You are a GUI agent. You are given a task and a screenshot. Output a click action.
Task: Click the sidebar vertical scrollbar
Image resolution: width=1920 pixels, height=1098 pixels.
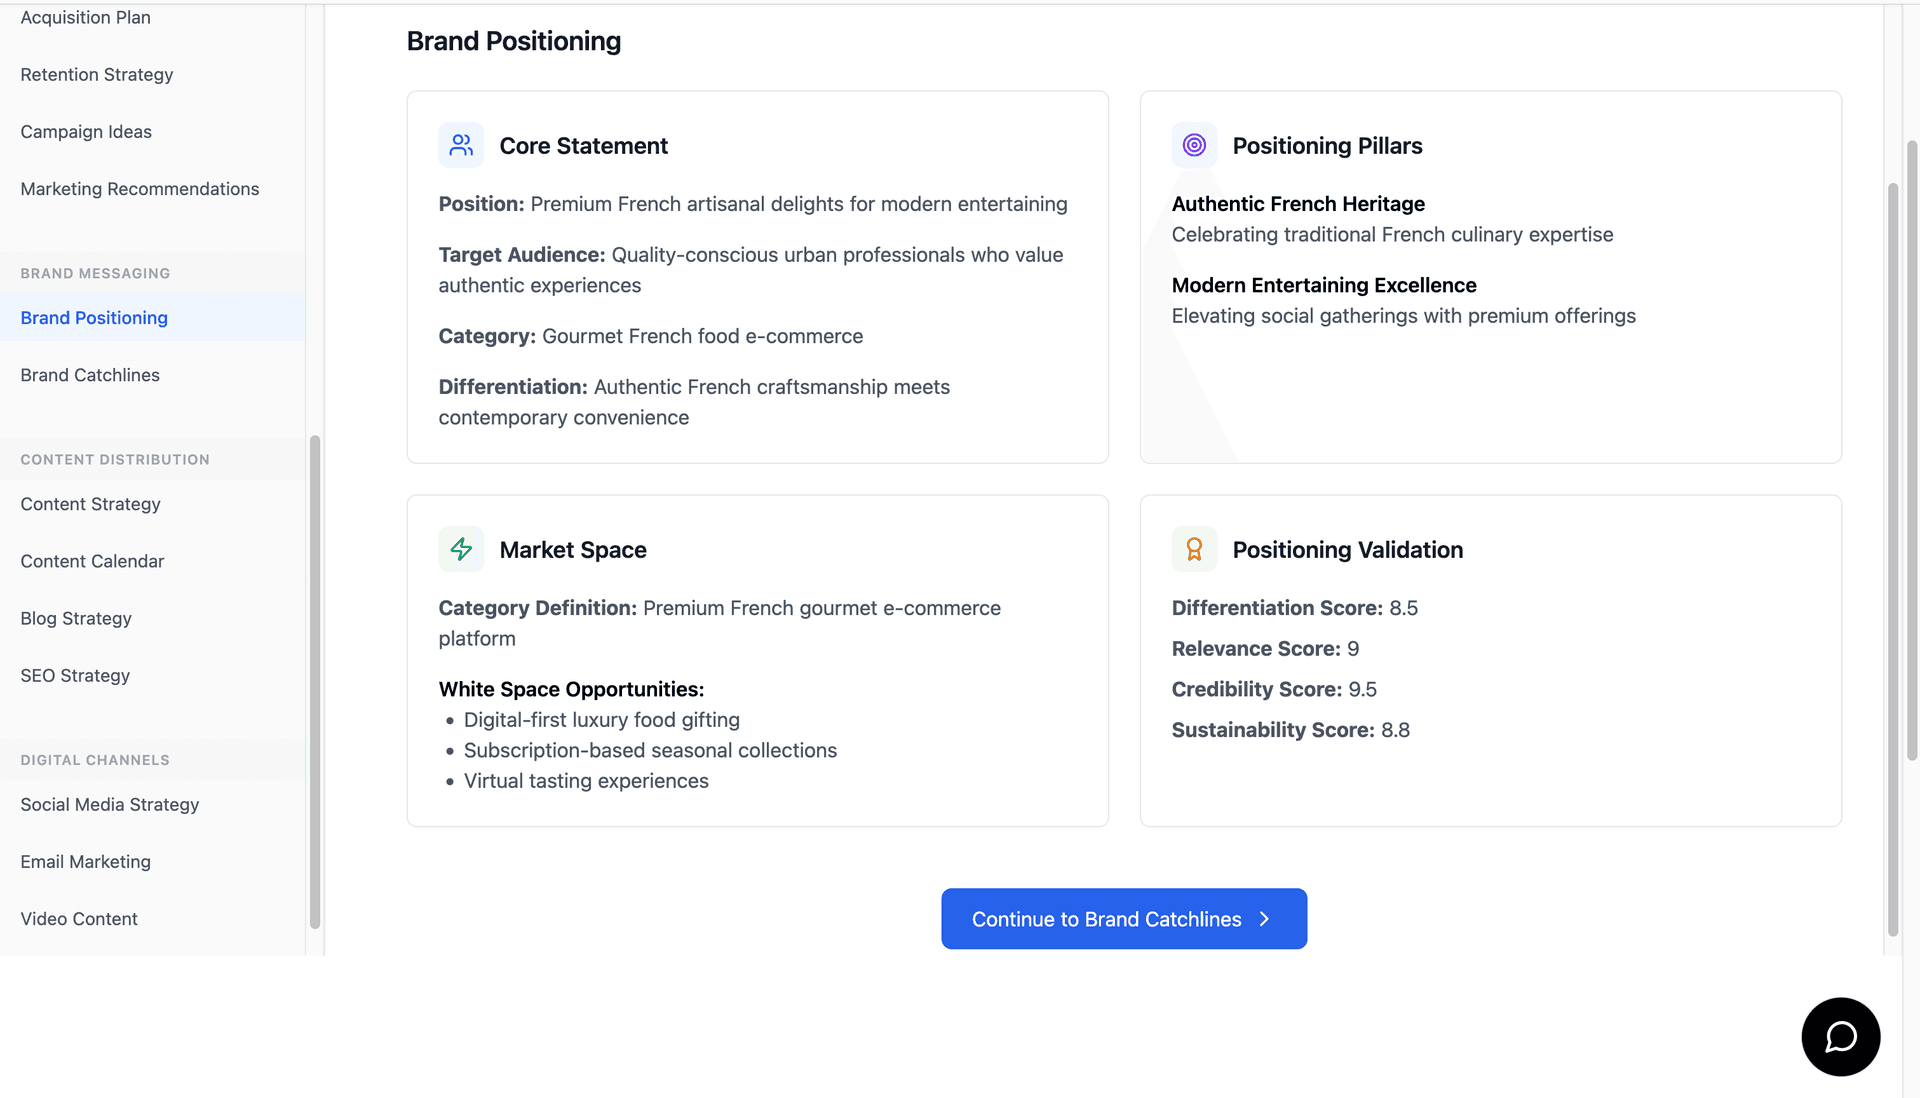pyautogui.click(x=315, y=680)
